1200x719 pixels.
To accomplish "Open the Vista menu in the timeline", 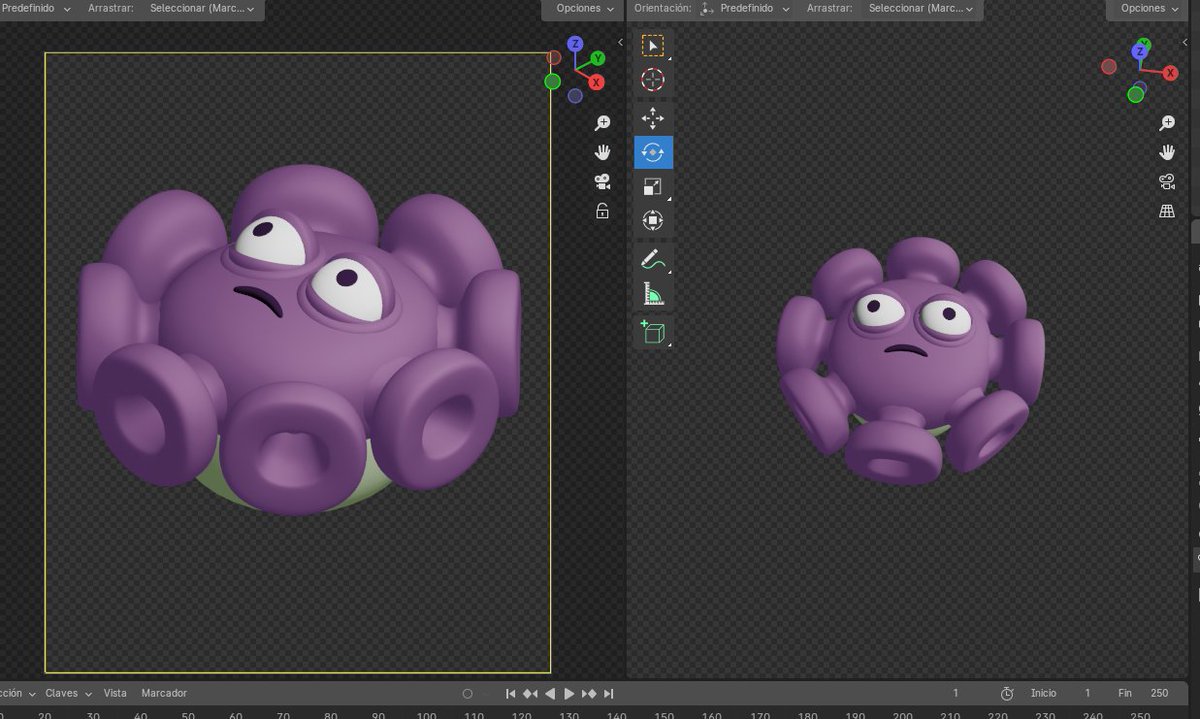I will click(115, 693).
